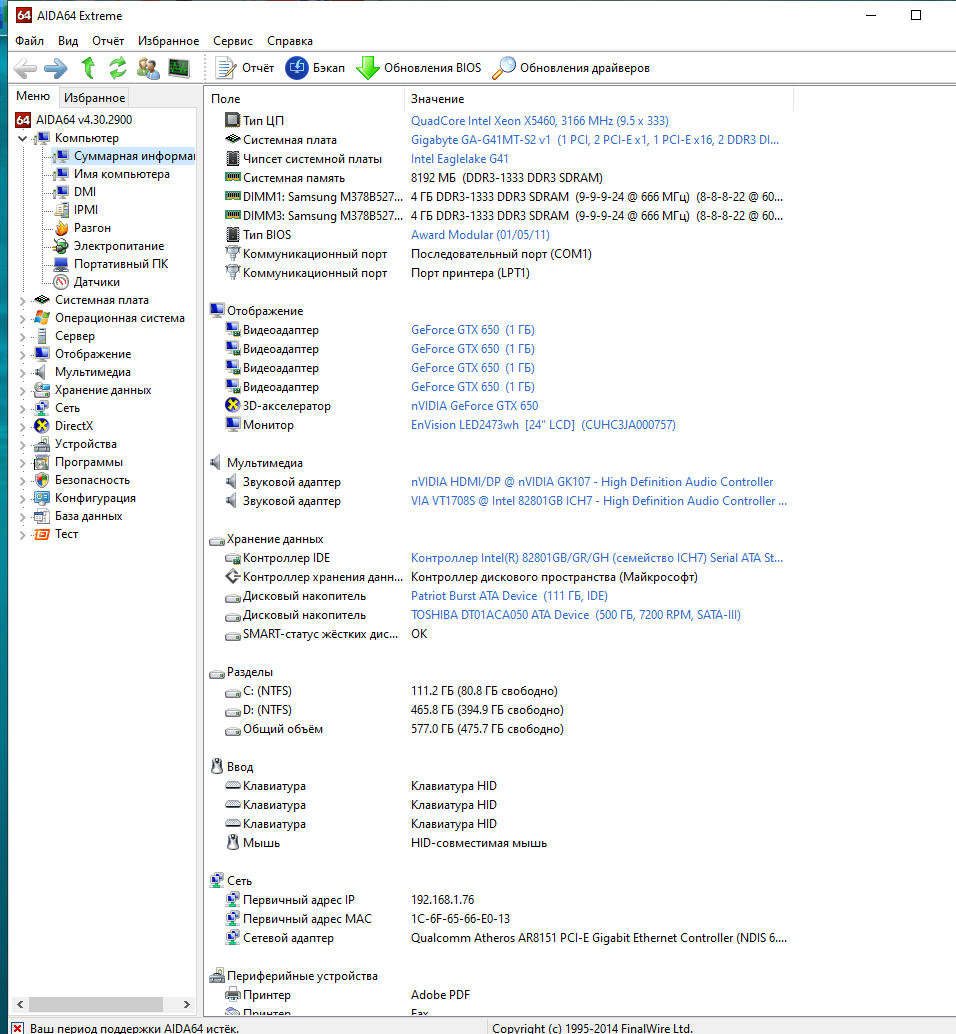Expand the Системная плата tree node
Image resolution: width=956 pixels, height=1034 pixels.
[x=23, y=300]
